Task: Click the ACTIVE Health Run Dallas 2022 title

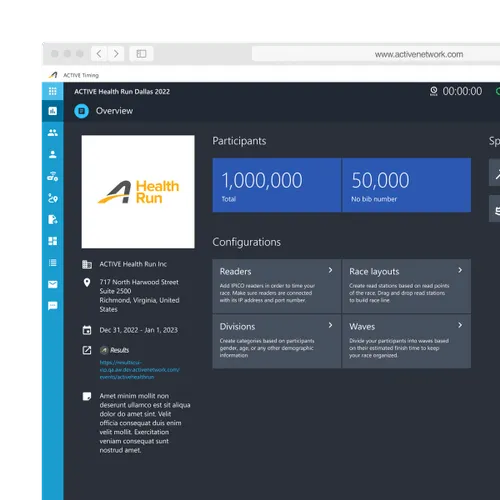Action: [122, 92]
